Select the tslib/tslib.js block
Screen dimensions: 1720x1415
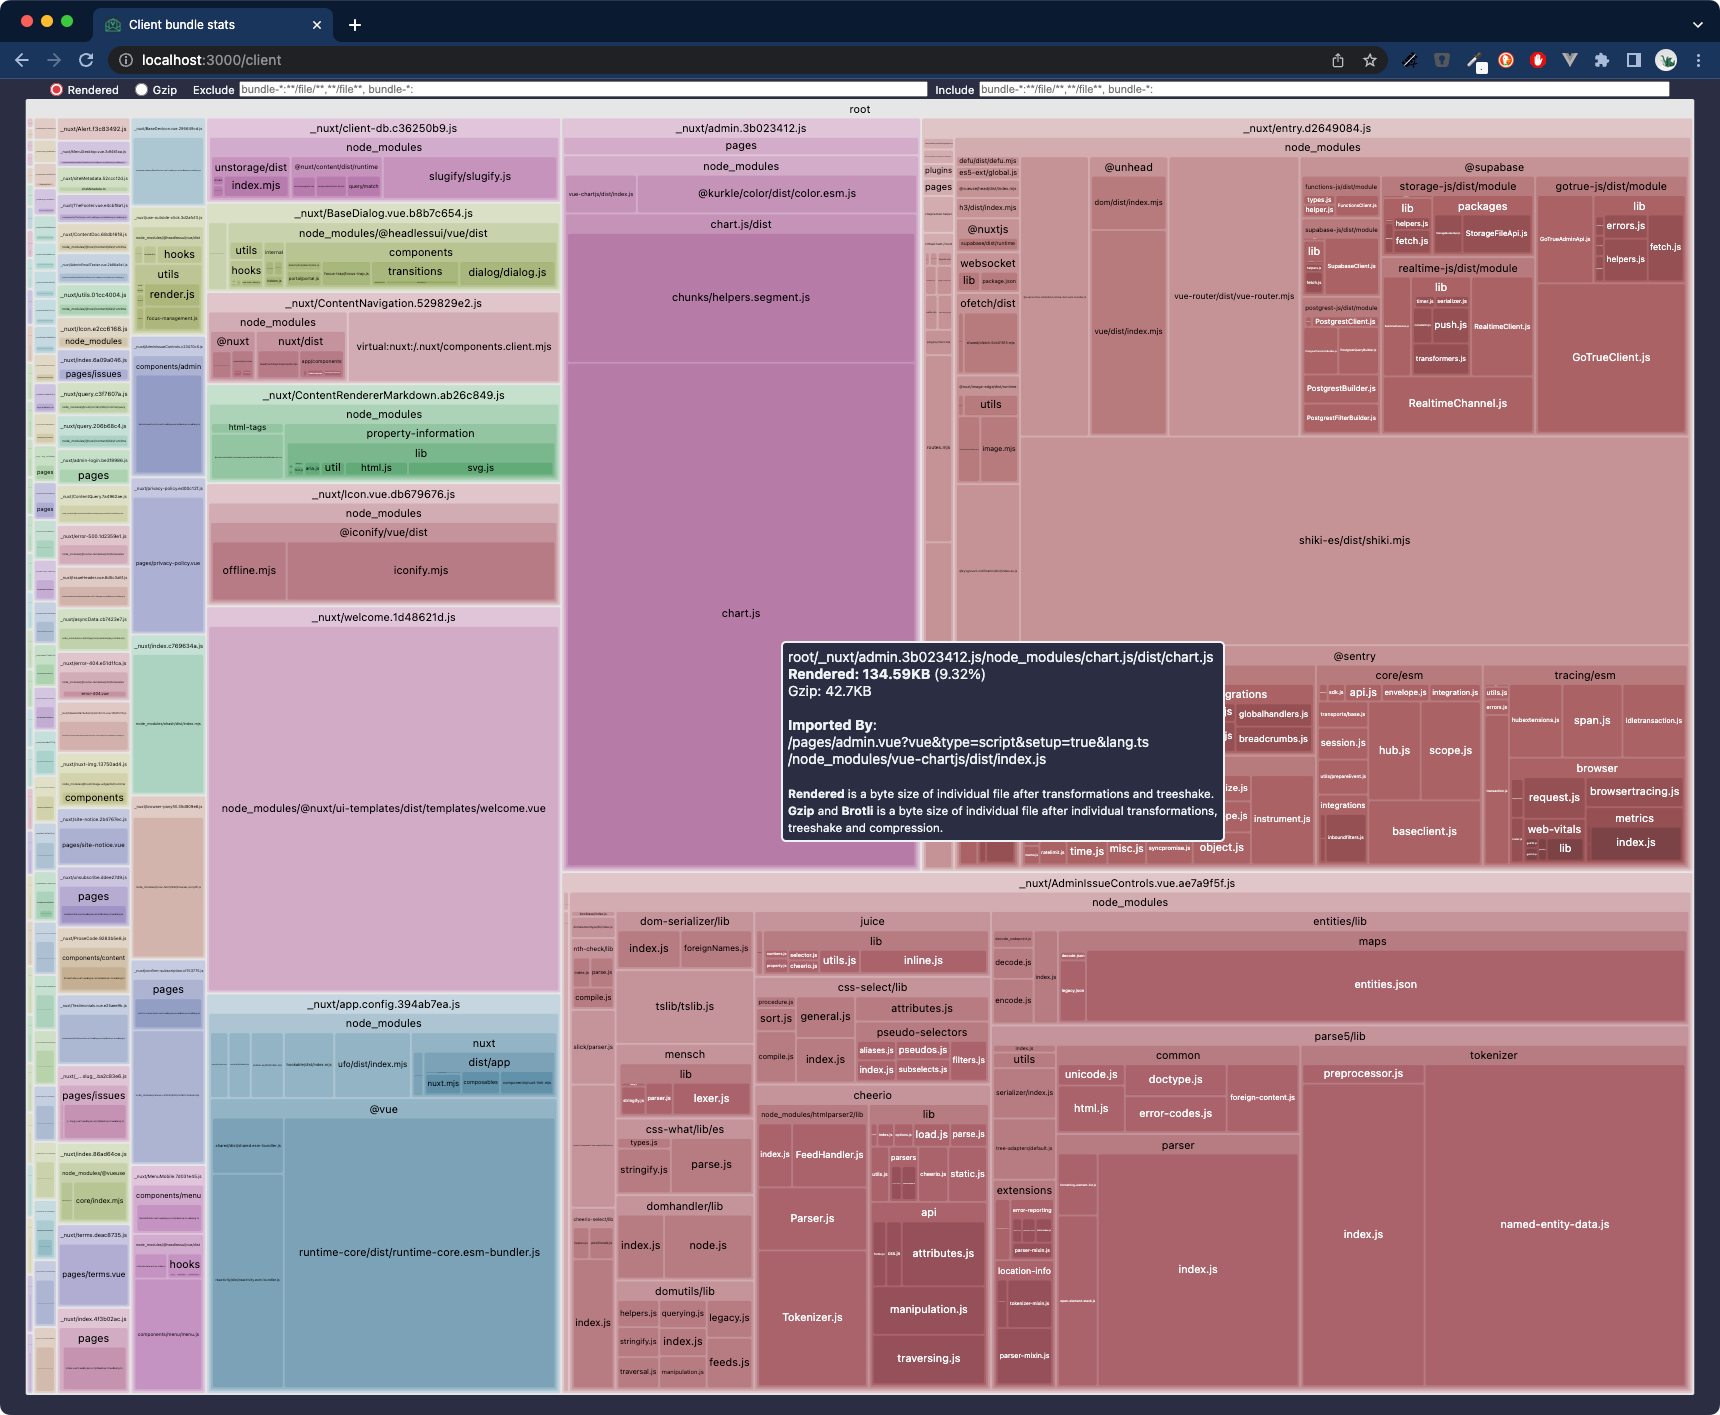(685, 1006)
